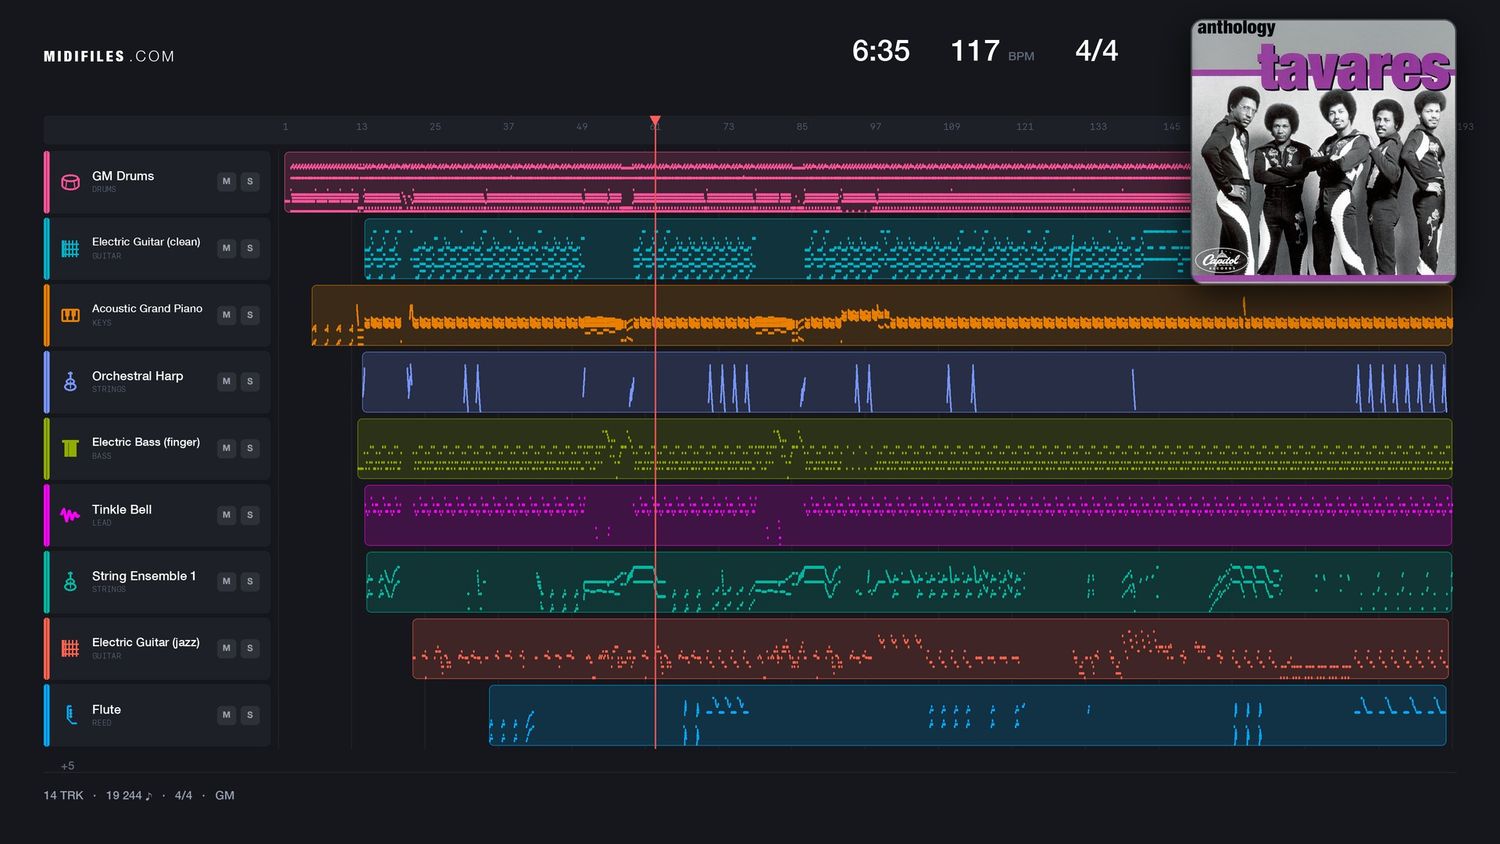
Task: Click the 4/4 time signature in header
Action: (1097, 51)
